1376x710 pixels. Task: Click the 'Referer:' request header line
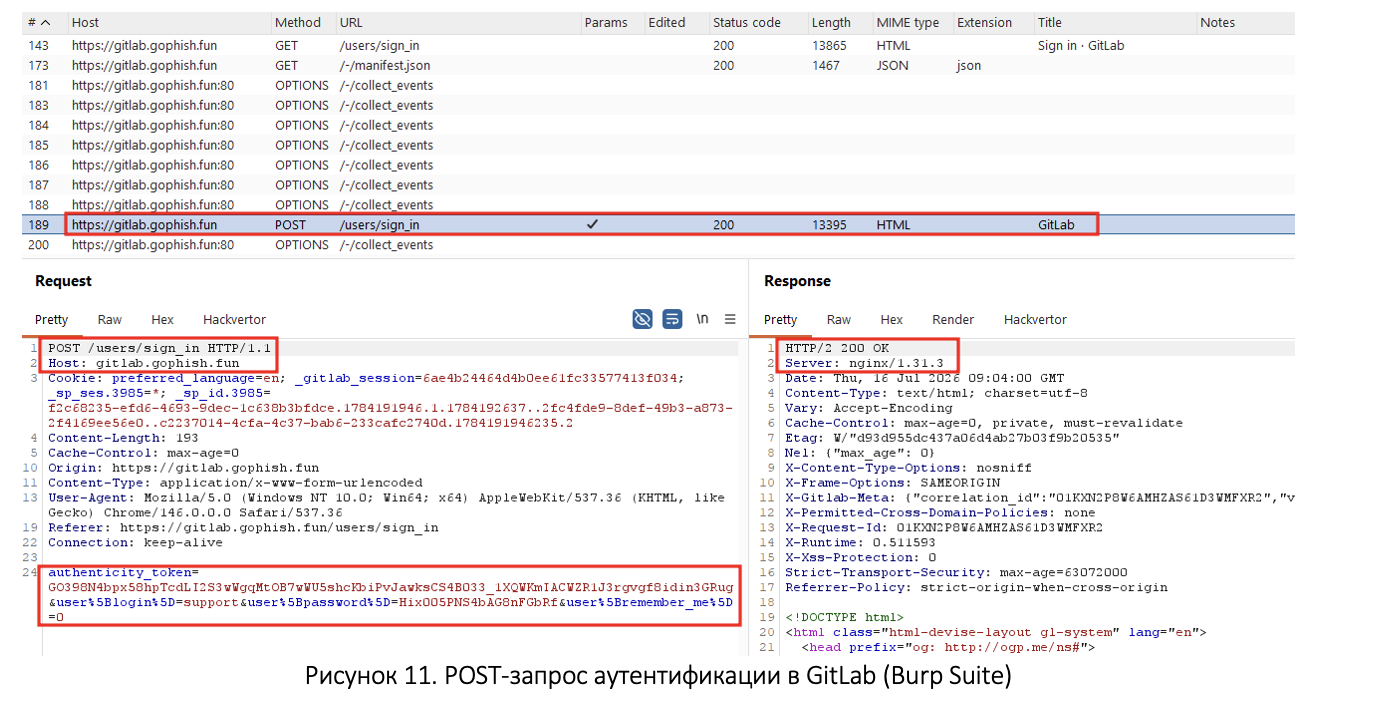tap(243, 528)
